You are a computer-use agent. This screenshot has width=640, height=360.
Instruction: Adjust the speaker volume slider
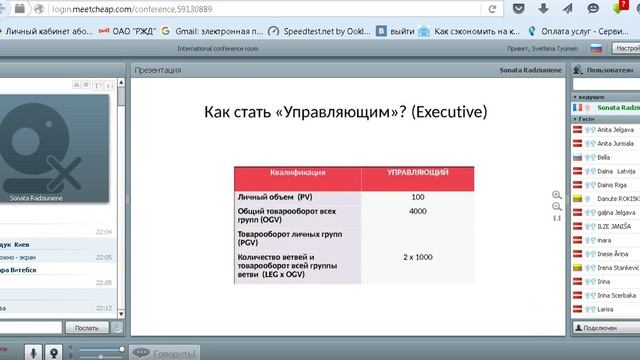point(101,349)
